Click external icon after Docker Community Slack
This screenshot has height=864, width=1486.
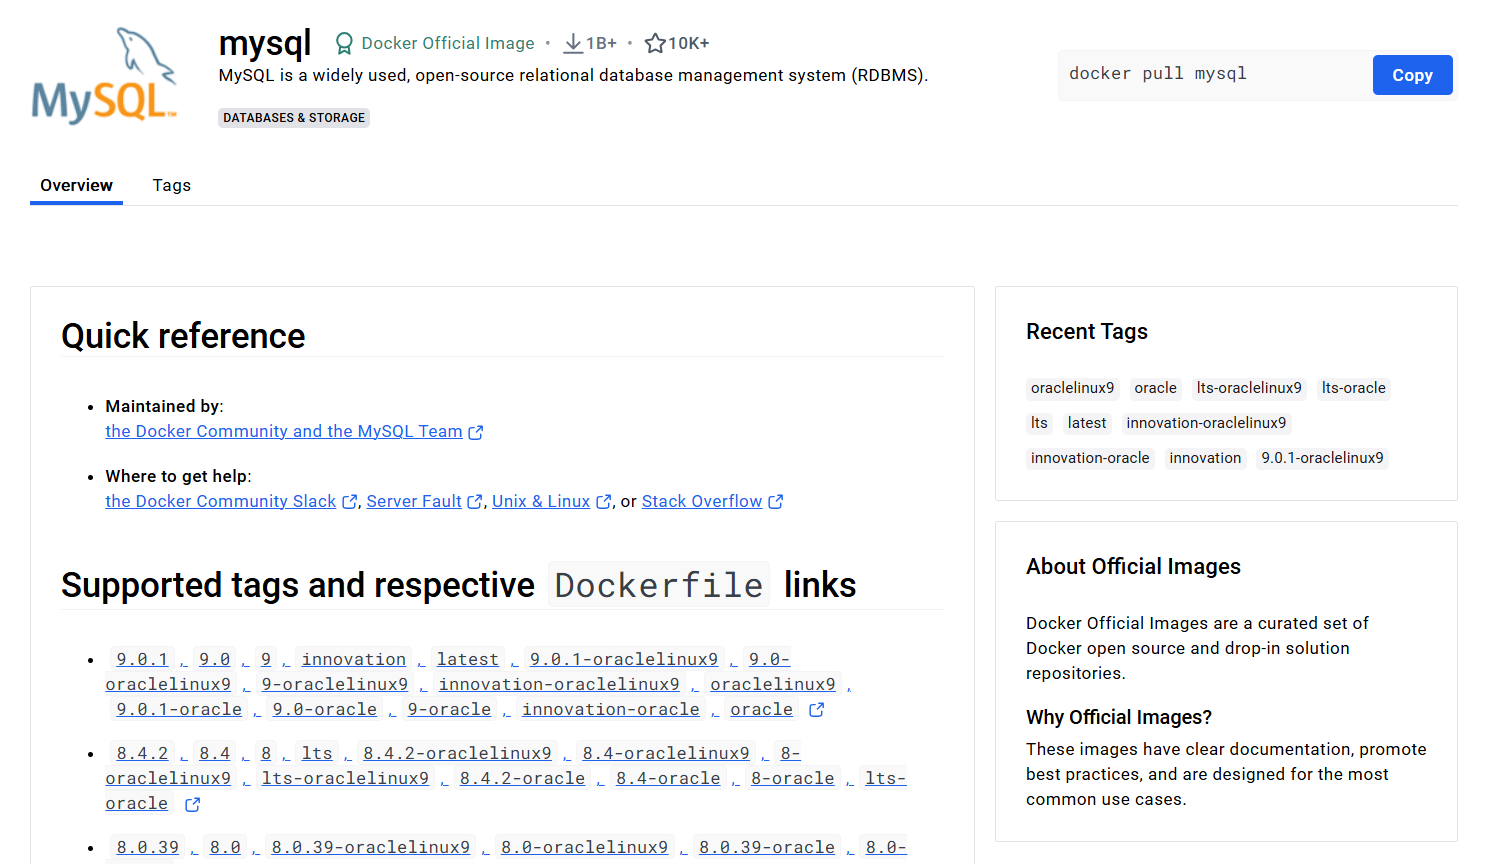tap(349, 502)
